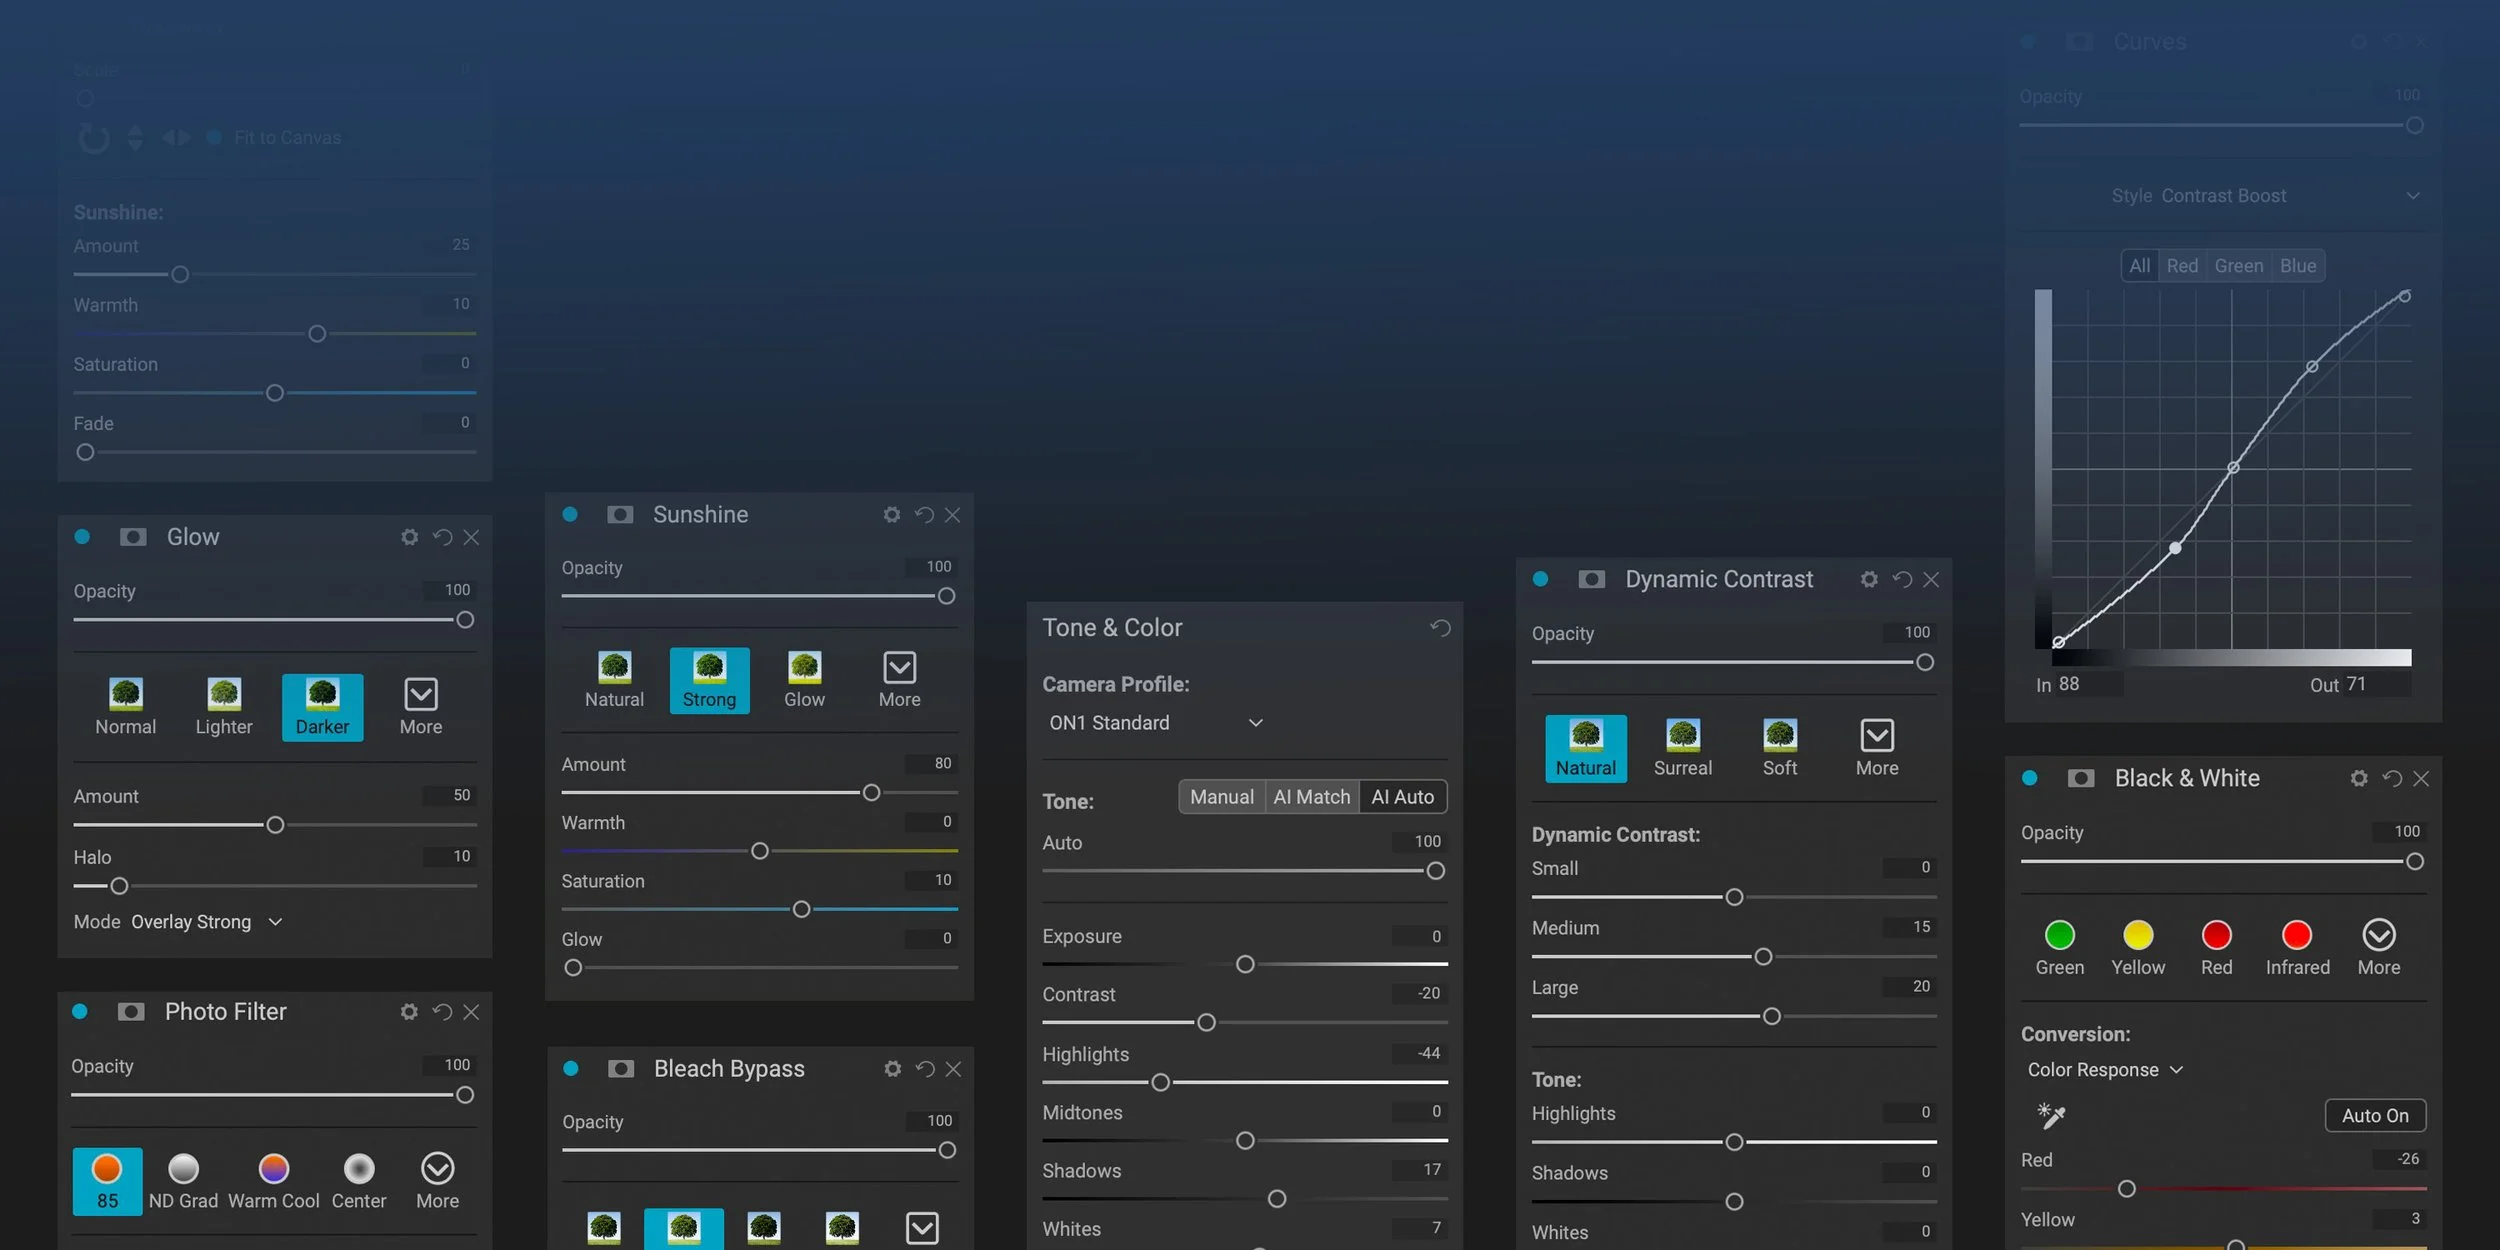Toggle the Glow filter on/off dot

(x=82, y=538)
